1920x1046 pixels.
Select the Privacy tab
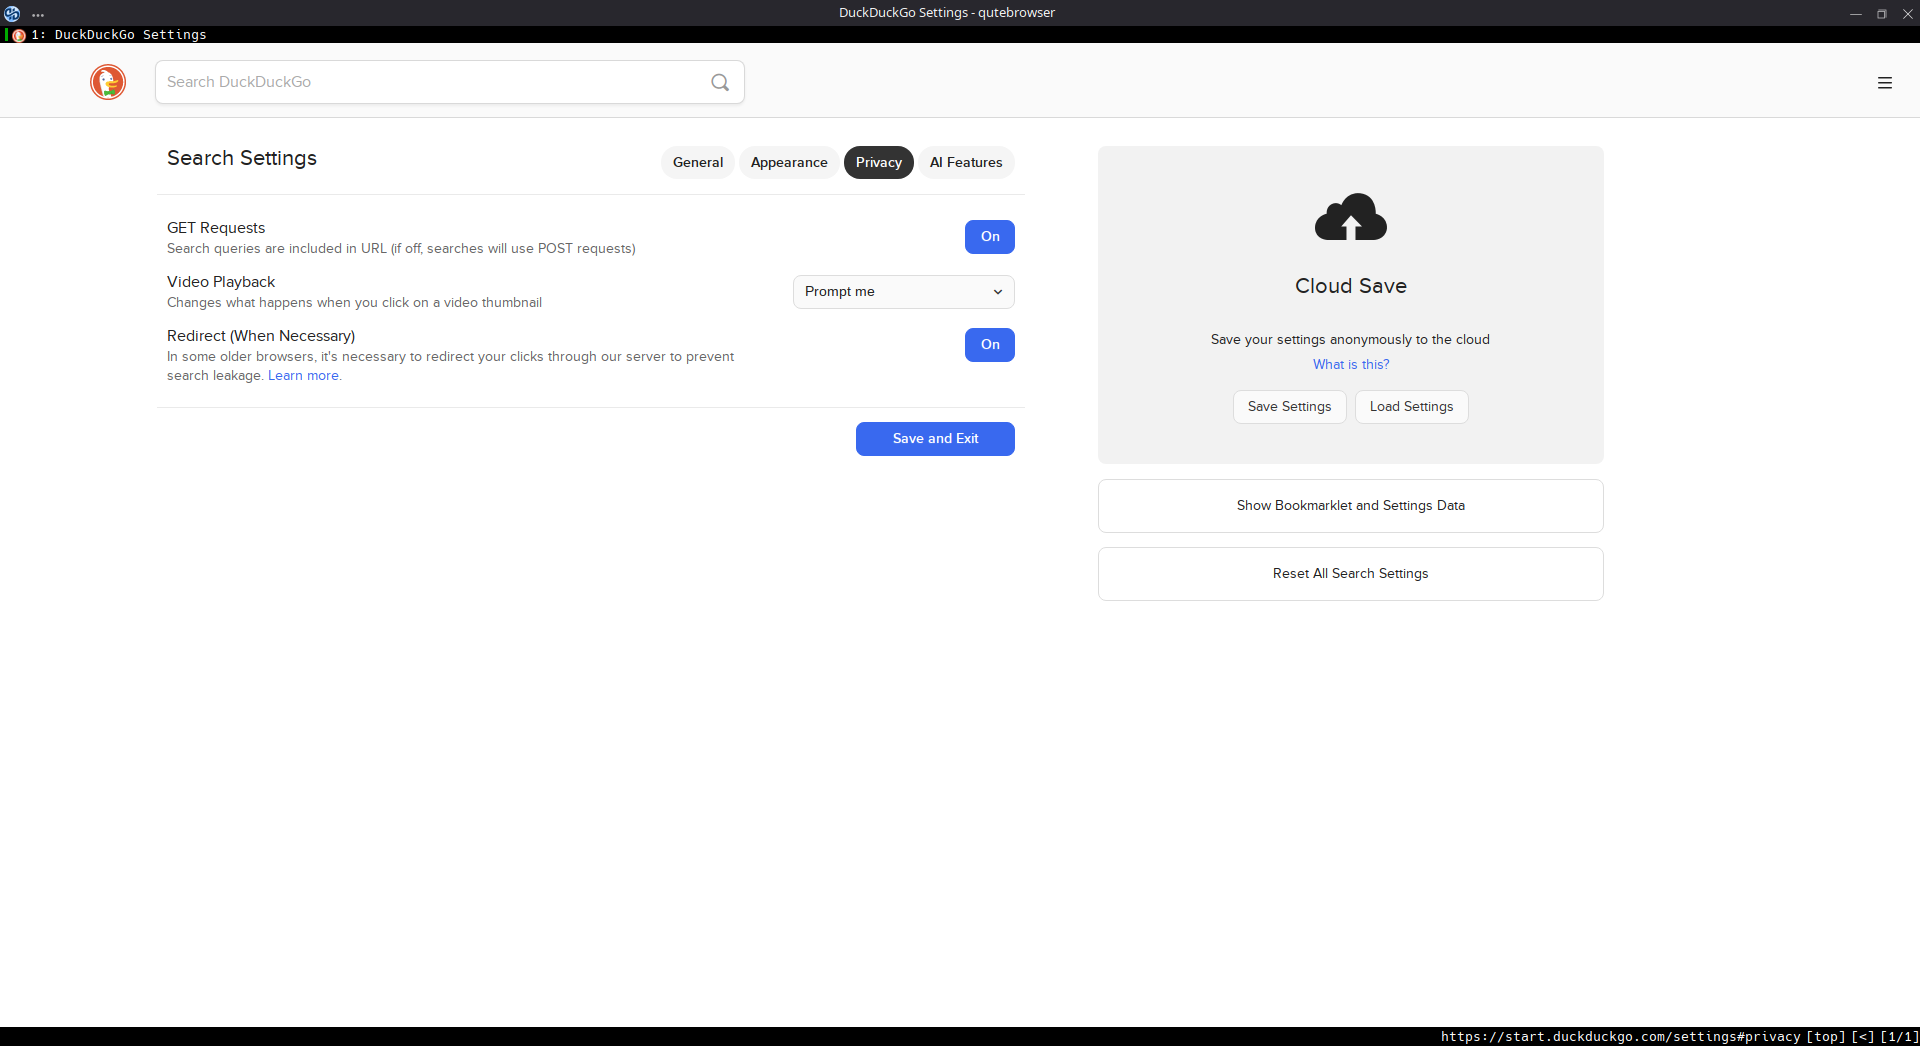[x=879, y=163]
